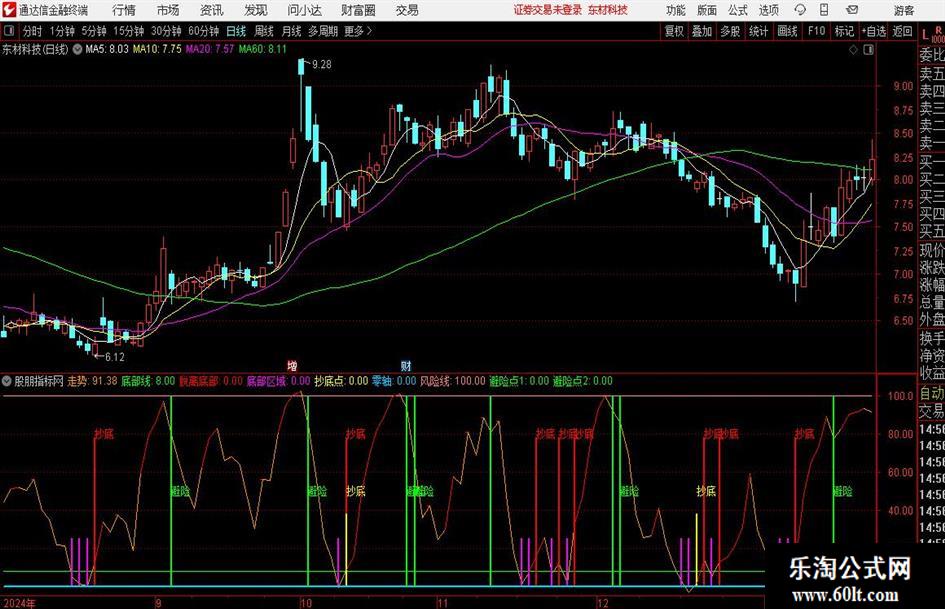Click the MA5: 8.03 indicator label

click(x=107, y=49)
